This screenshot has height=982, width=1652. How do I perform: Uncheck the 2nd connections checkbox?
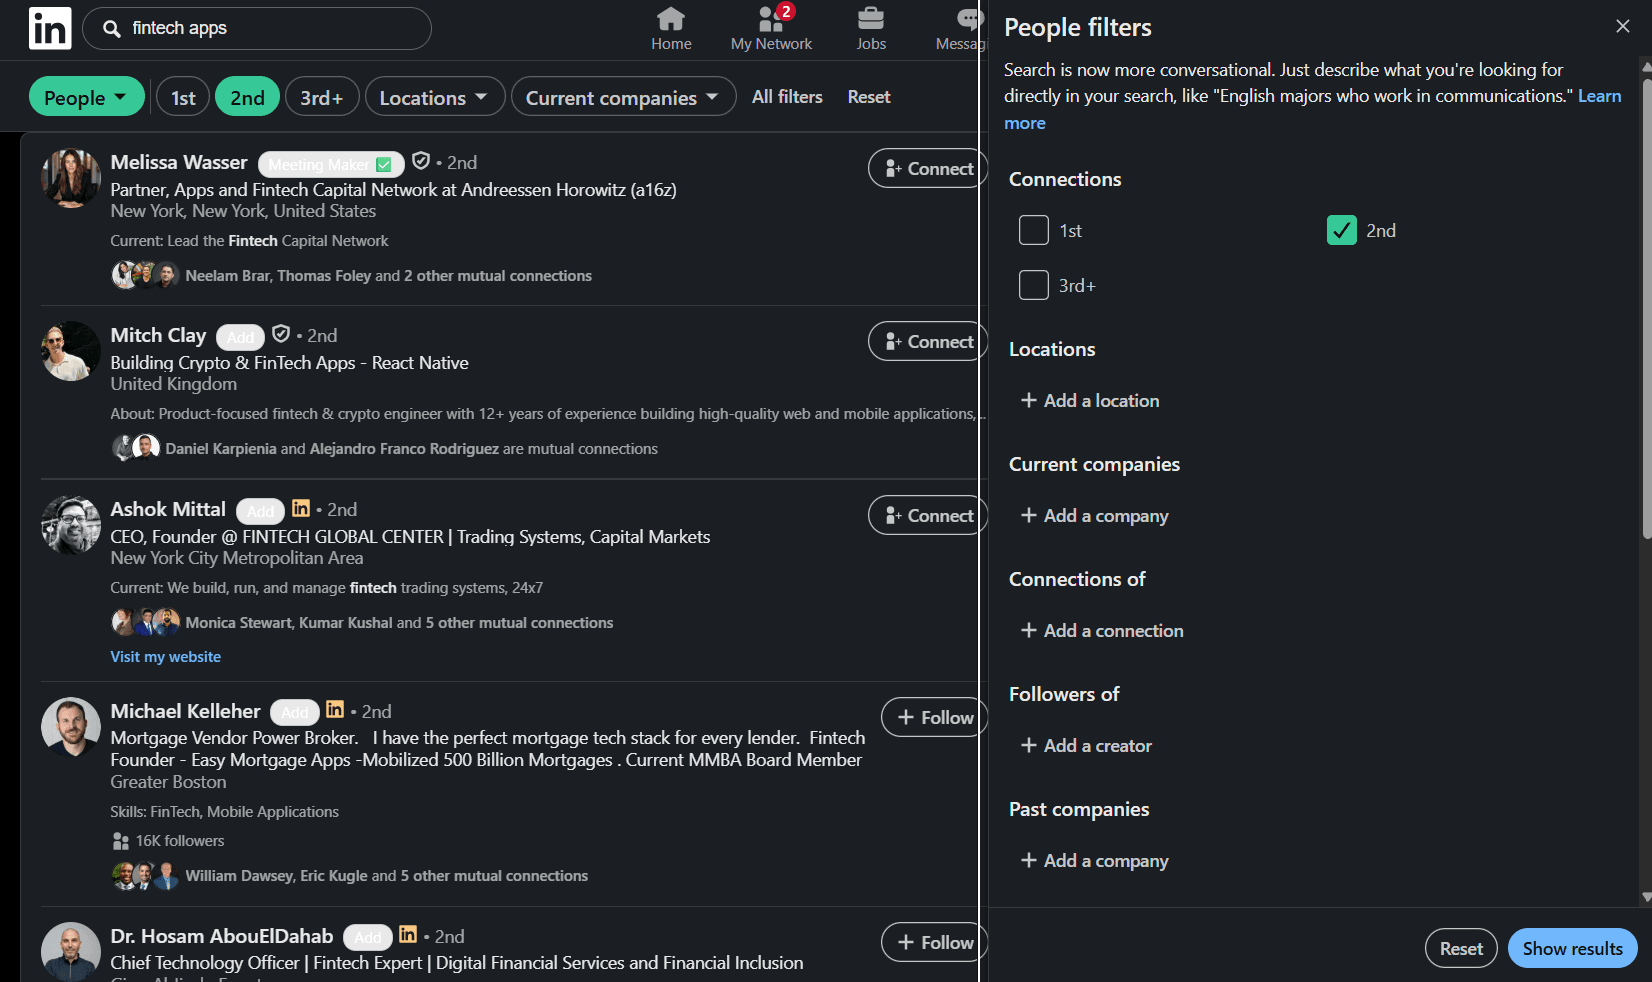click(x=1341, y=230)
